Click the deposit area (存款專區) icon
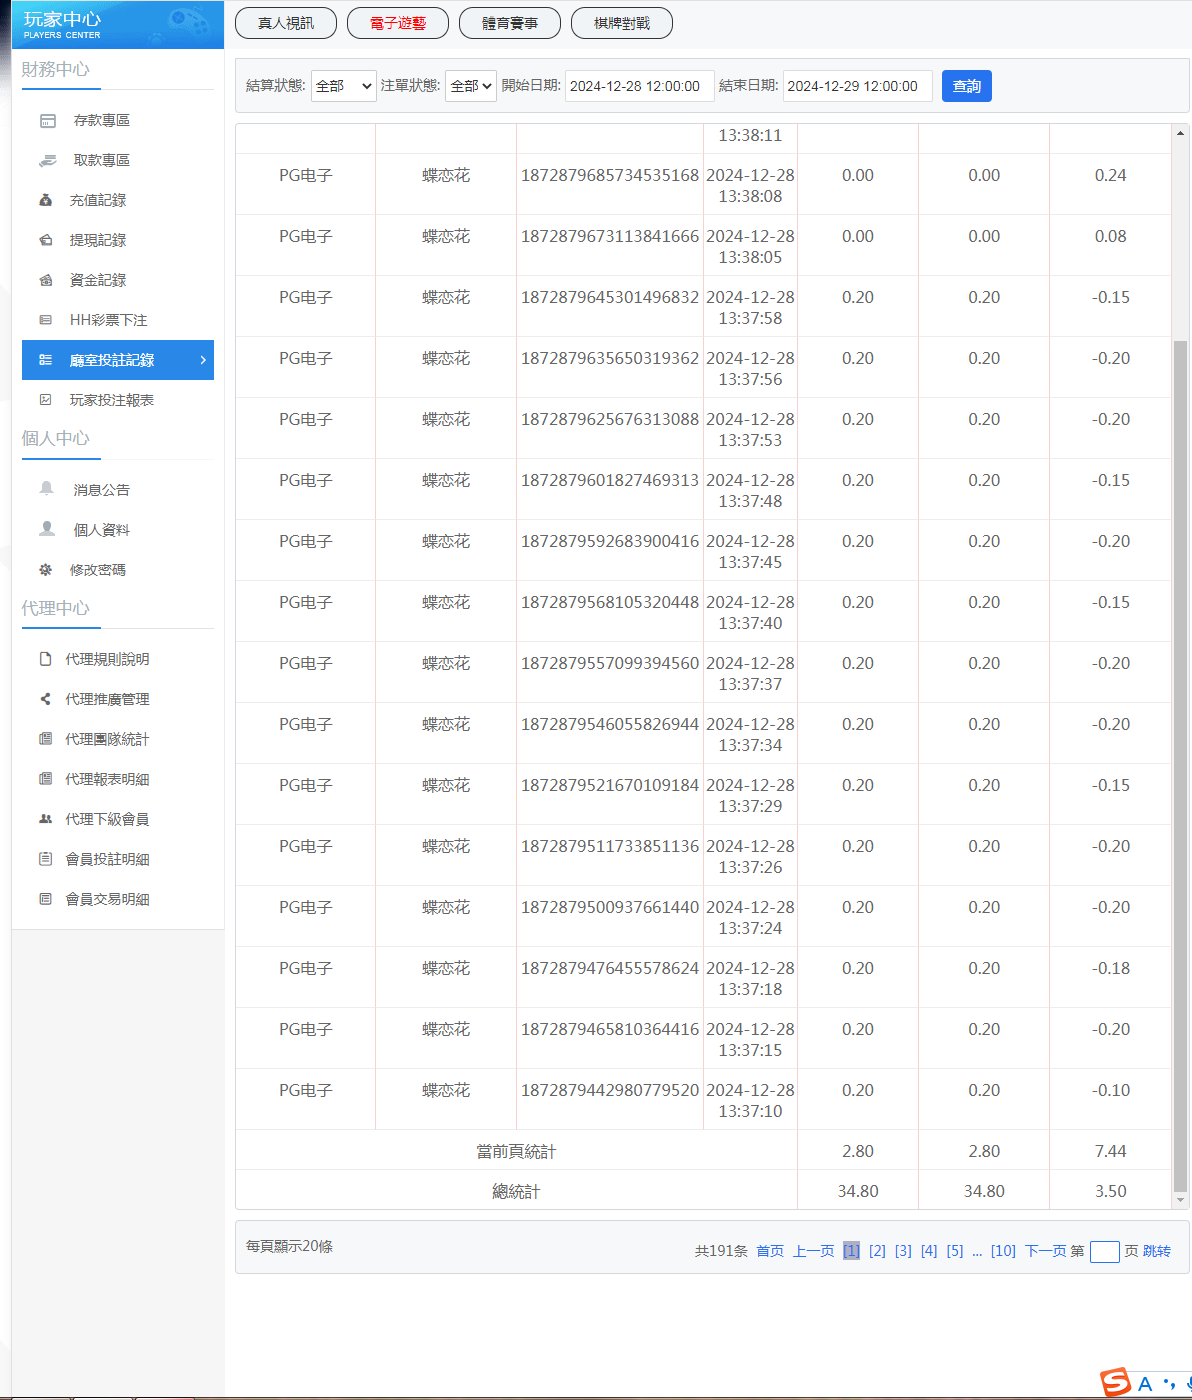 click(x=47, y=121)
